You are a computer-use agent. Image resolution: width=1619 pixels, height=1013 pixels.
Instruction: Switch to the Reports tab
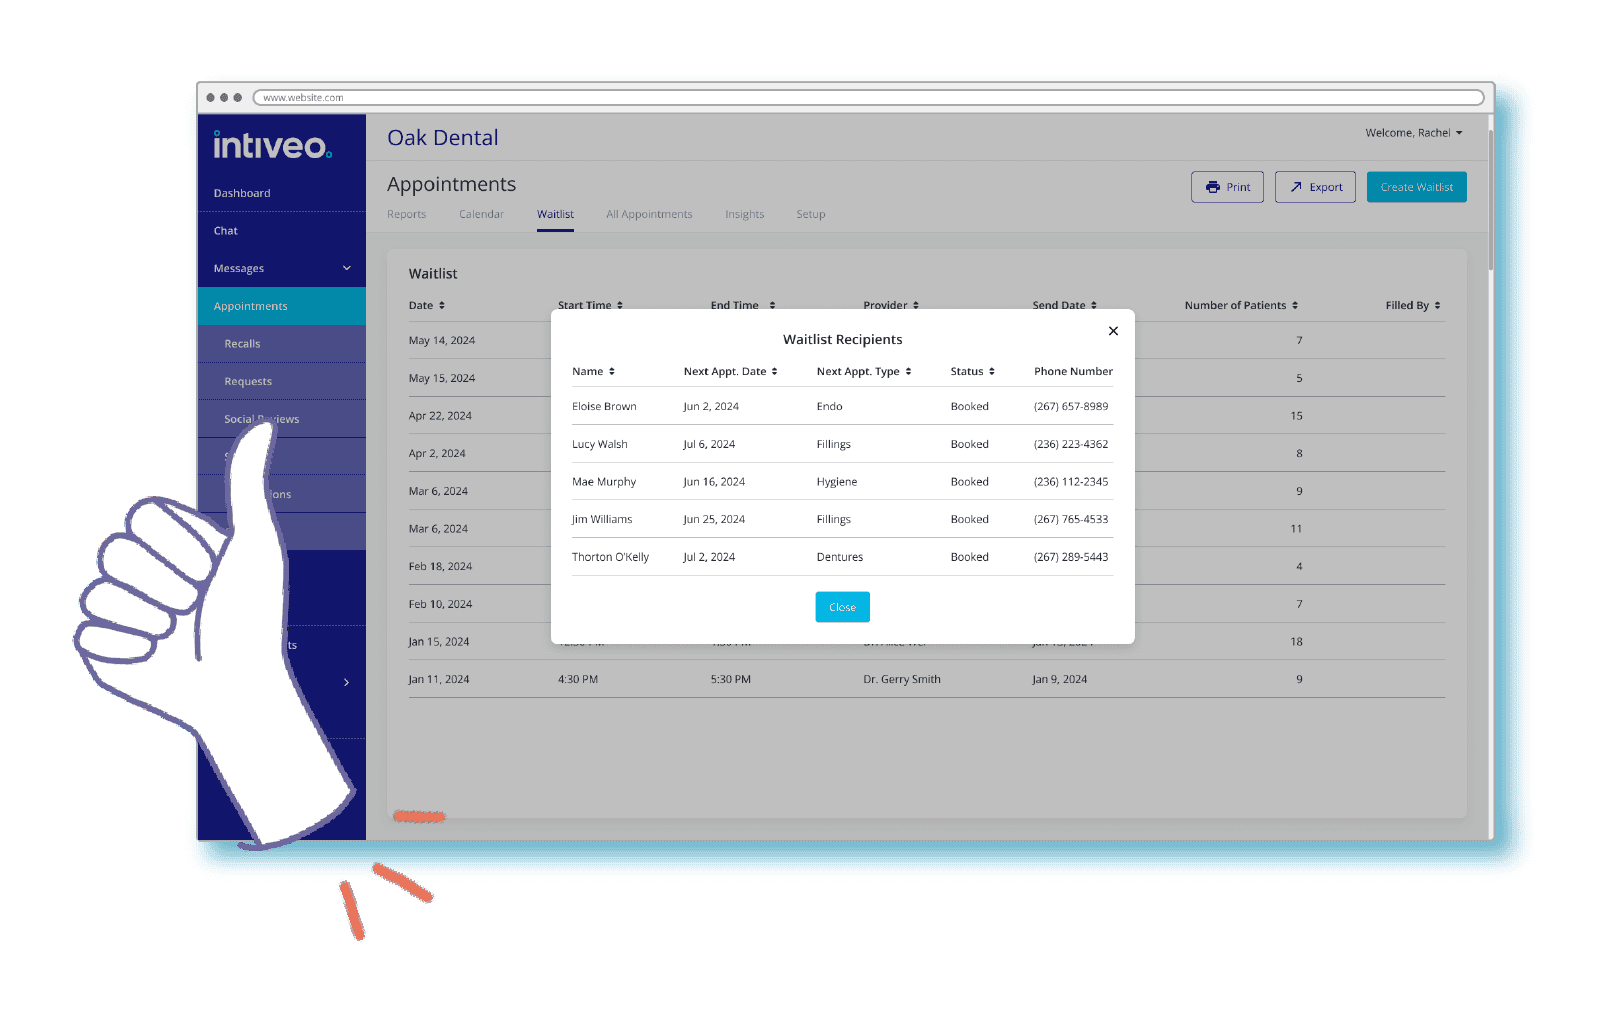[x=406, y=215]
